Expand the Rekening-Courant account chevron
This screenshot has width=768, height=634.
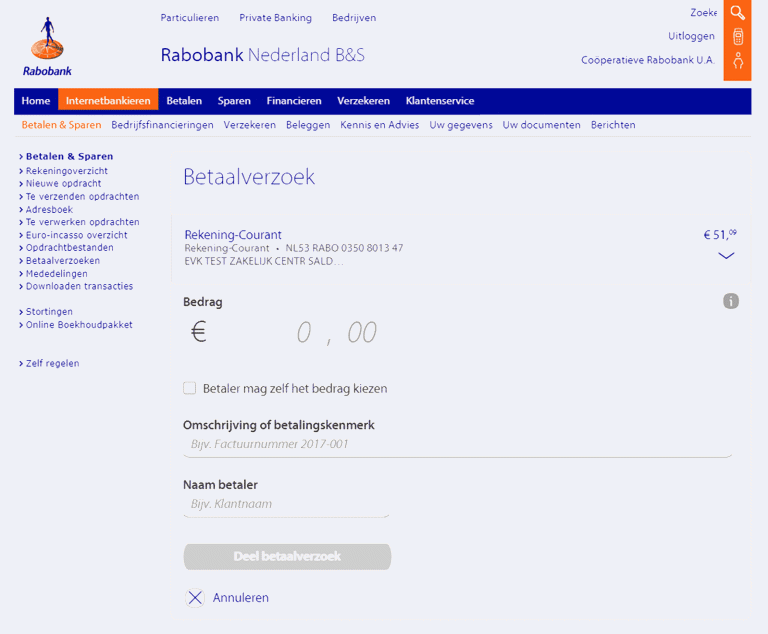(726, 255)
